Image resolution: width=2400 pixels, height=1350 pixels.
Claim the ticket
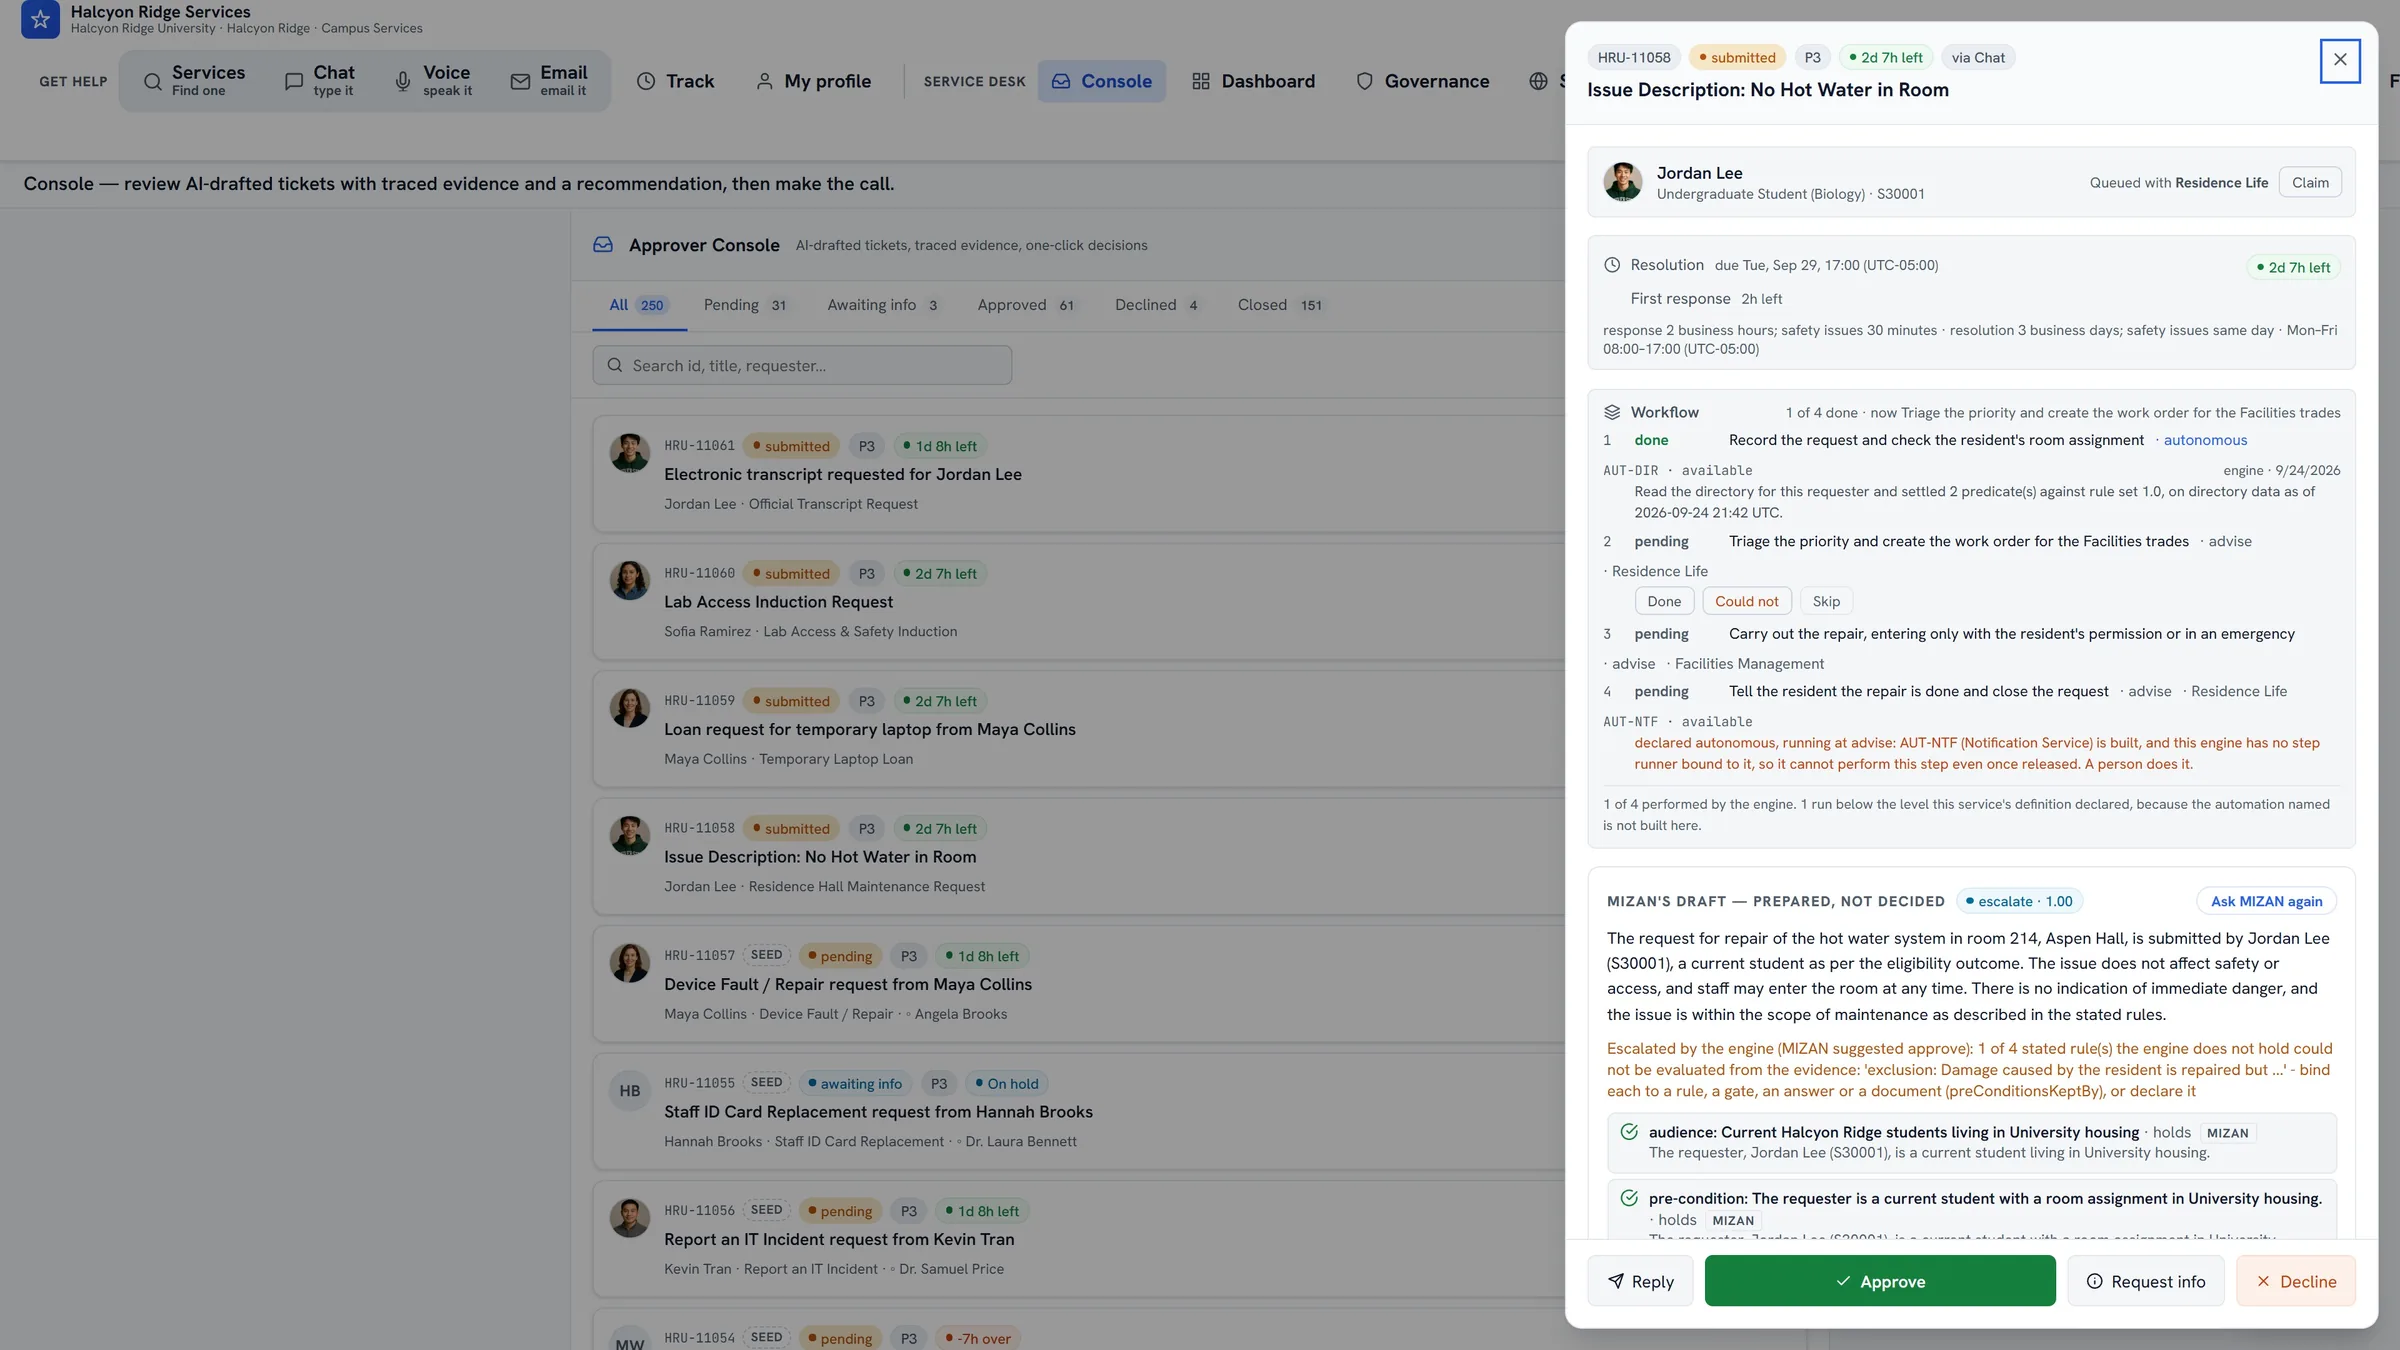point(2310,182)
